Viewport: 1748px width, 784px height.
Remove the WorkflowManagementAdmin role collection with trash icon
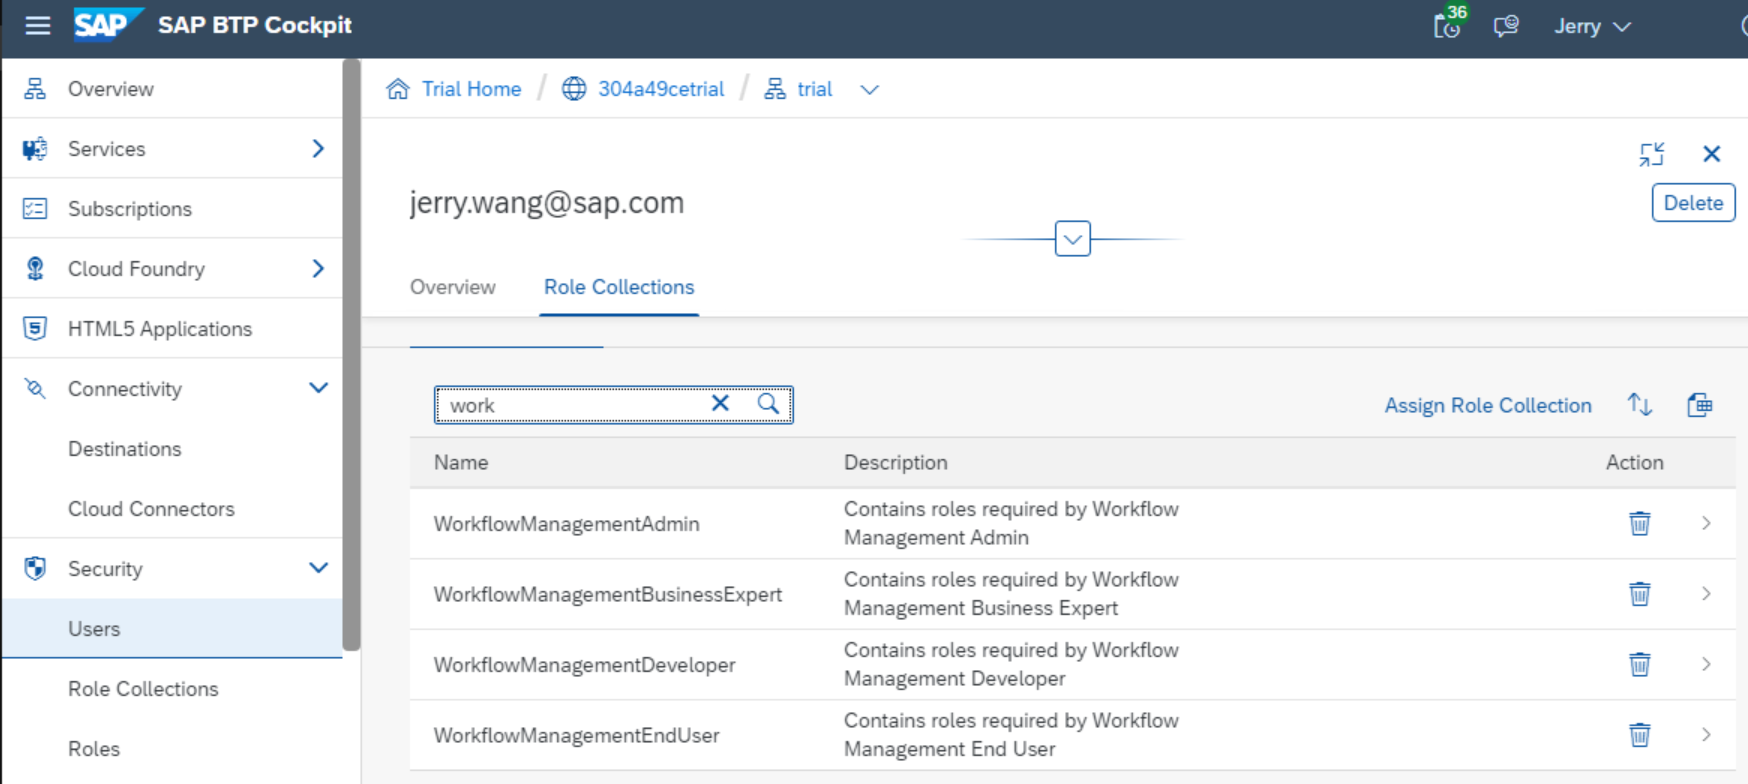1640,523
